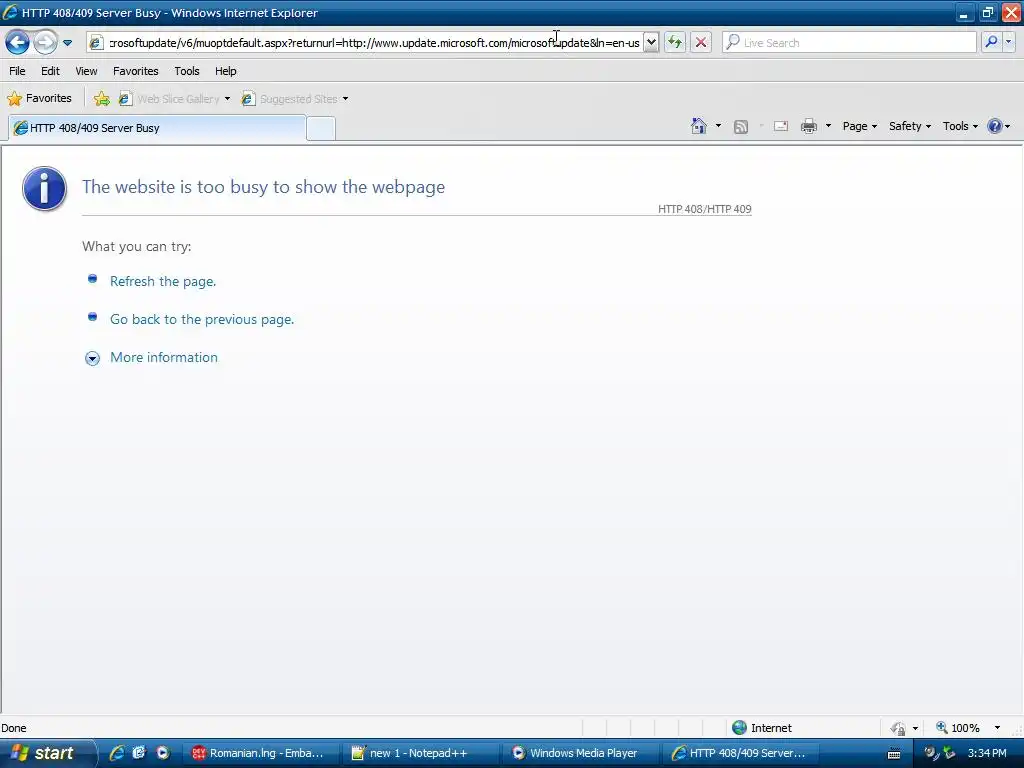Click the red Stop loading button

tap(701, 43)
